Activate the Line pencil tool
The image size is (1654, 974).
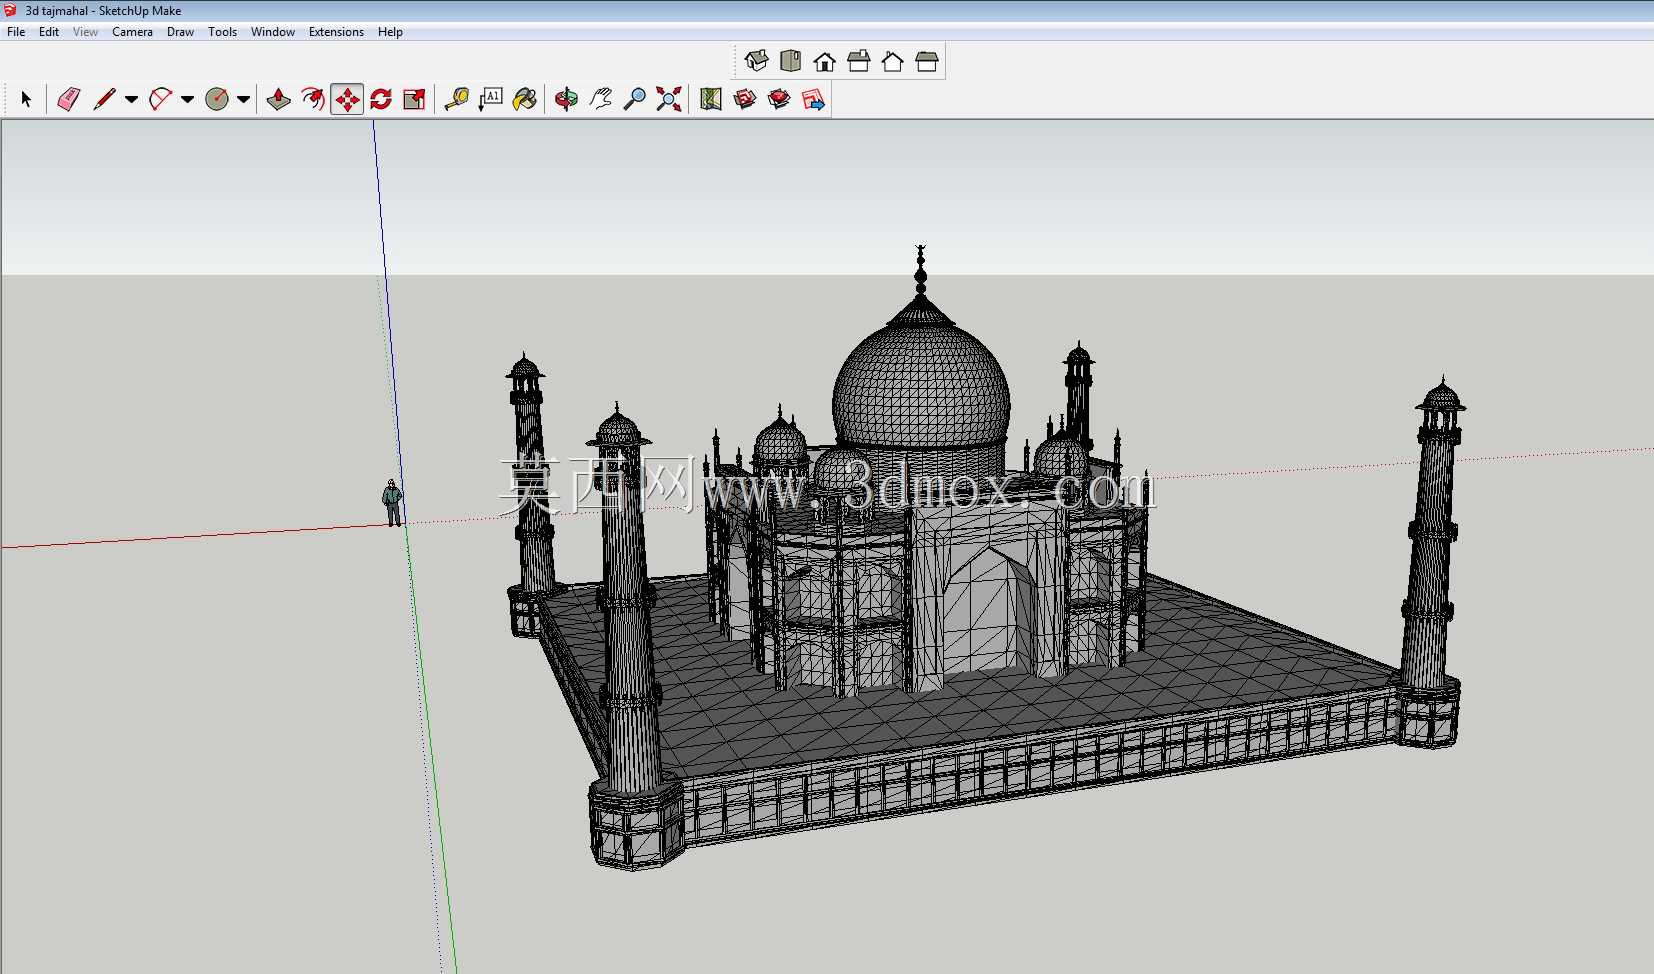click(104, 99)
